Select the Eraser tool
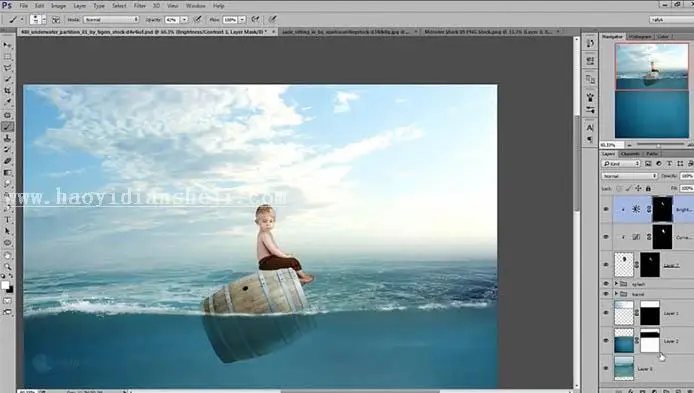The image size is (694, 393). pyautogui.click(x=8, y=161)
